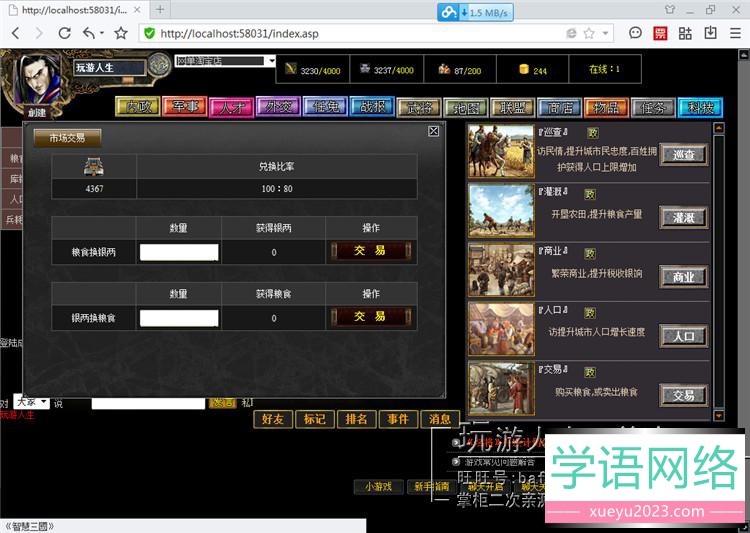Switch to the 军事 military tab
The width and height of the screenshot is (750, 533).
[185, 107]
